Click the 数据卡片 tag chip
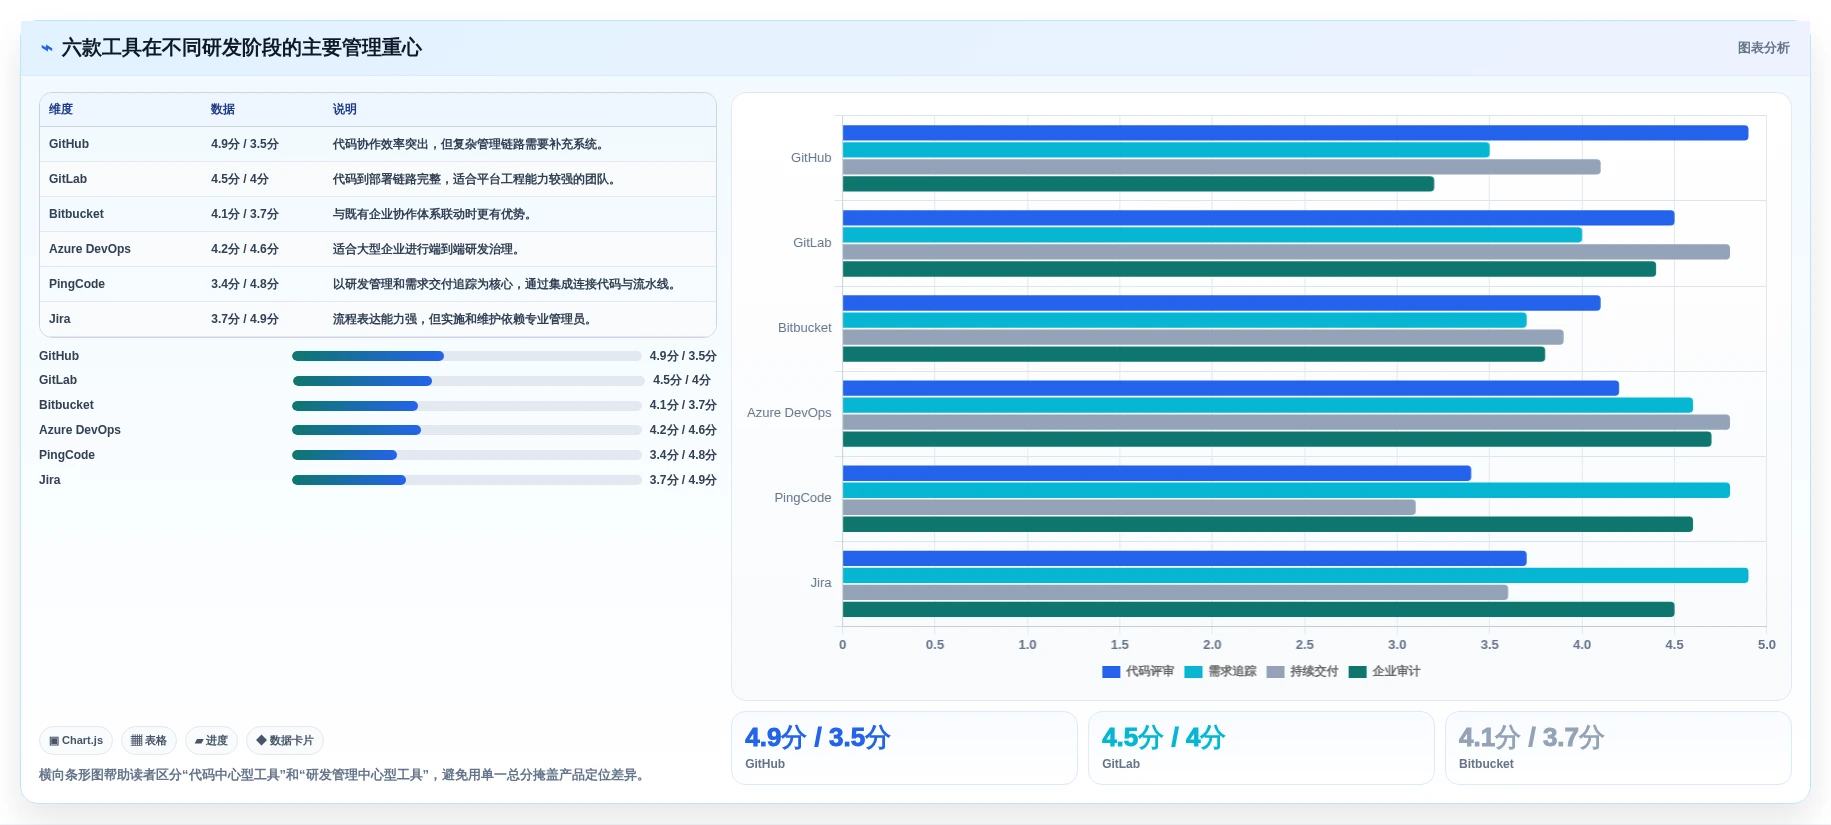This screenshot has width=1831, height=825. [x=285, y=741]
